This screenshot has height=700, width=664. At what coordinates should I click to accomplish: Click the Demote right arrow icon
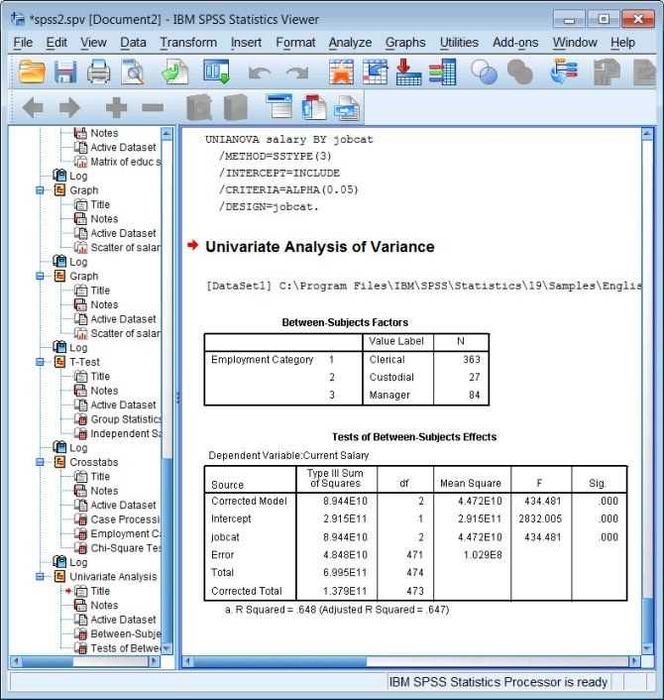pos(69,108)
